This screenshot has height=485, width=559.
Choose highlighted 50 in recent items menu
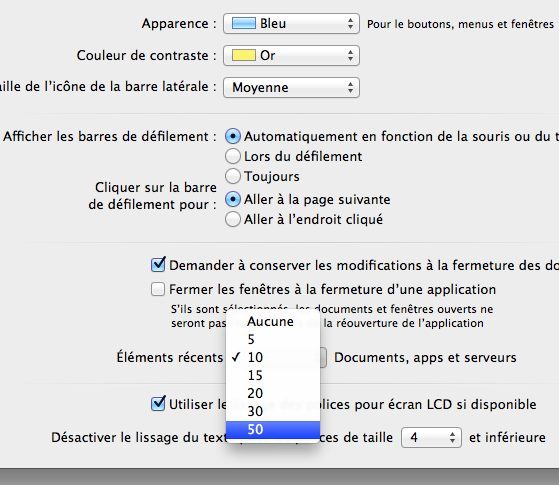pyautogui.click(x=273, y=429)
